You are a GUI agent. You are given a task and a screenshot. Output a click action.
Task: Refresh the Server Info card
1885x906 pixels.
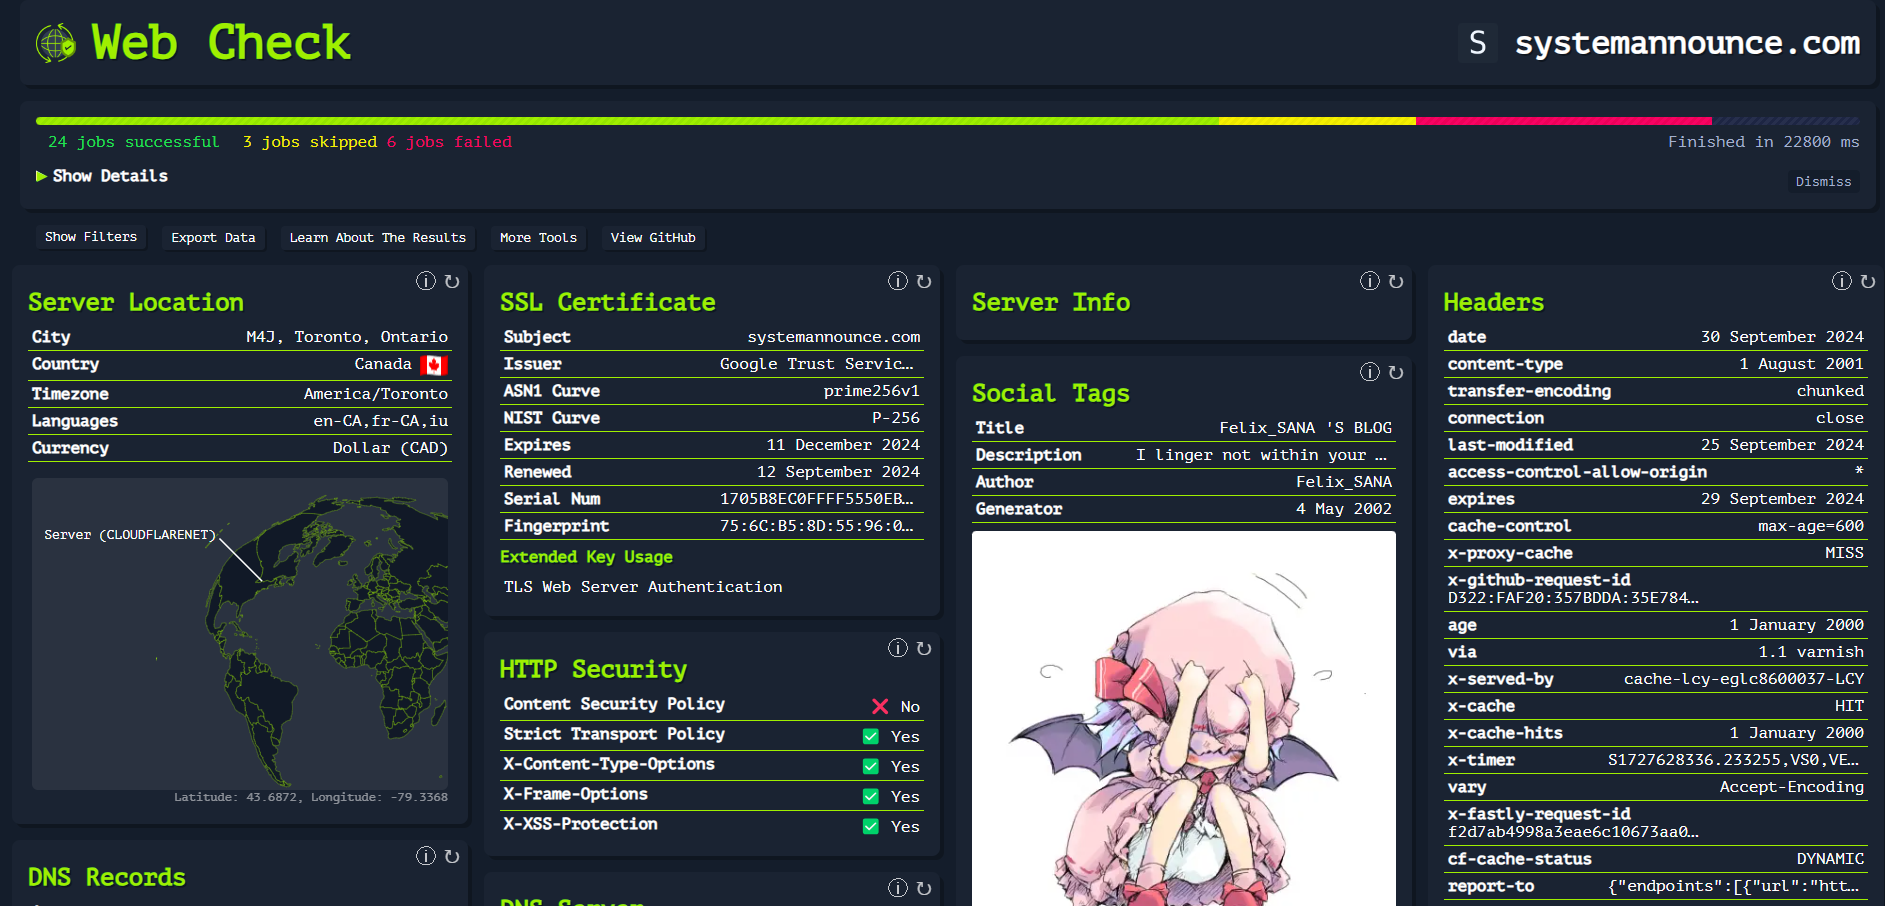point(1396,281)
